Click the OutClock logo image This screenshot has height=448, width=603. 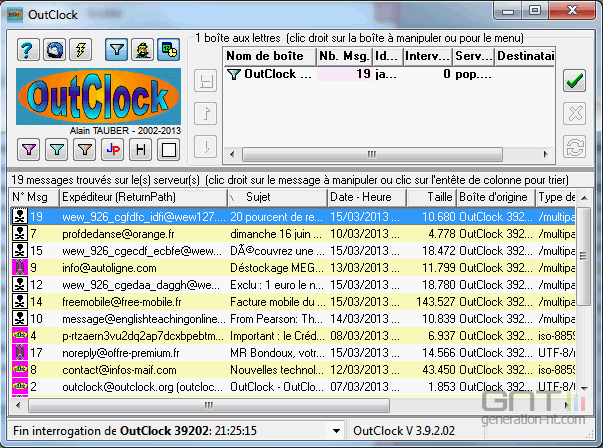tap(98, 97)
